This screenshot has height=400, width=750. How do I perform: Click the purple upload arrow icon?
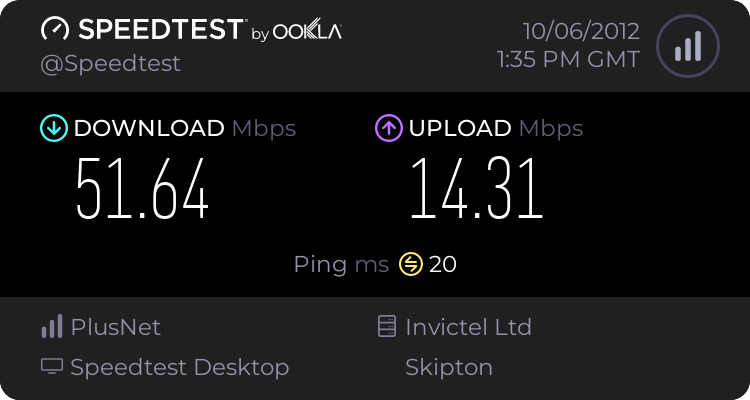pyautogui.click(x=389, y=128)
